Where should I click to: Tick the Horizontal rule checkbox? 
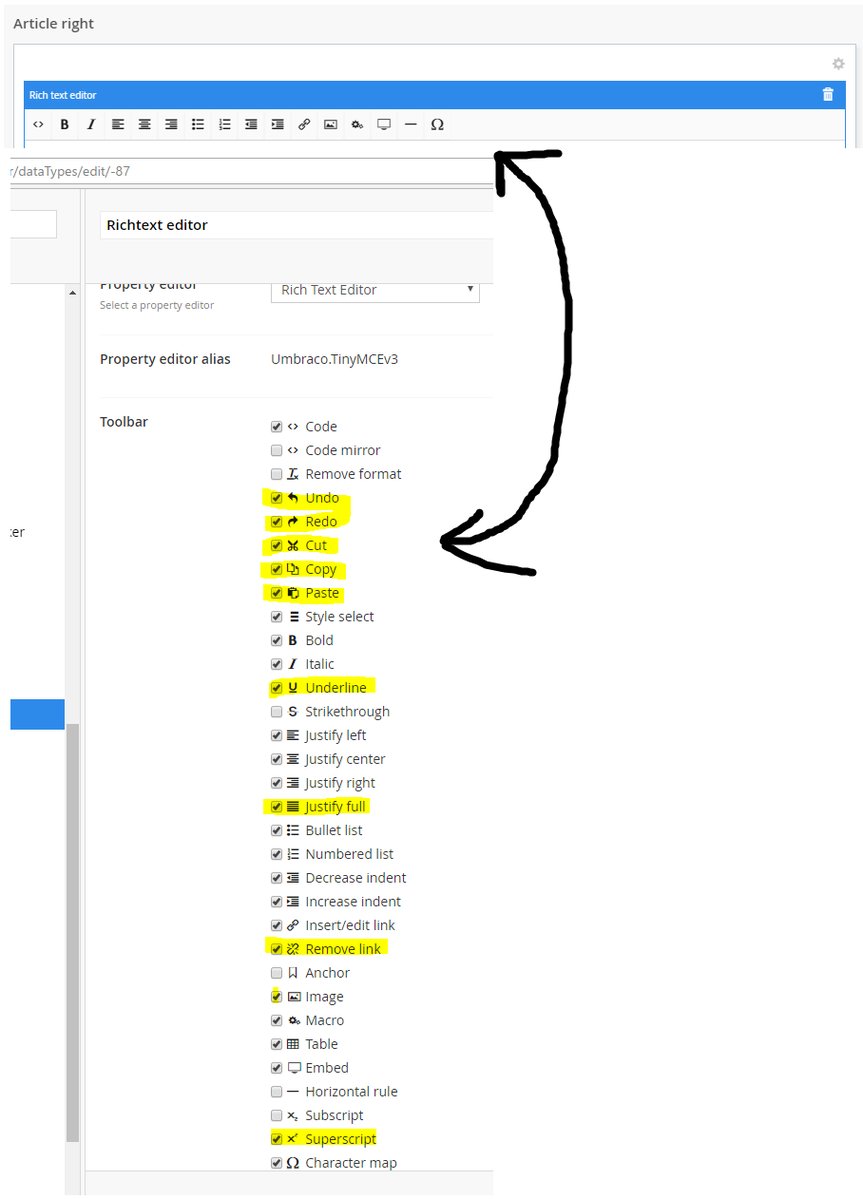[x=276, y=1092]
